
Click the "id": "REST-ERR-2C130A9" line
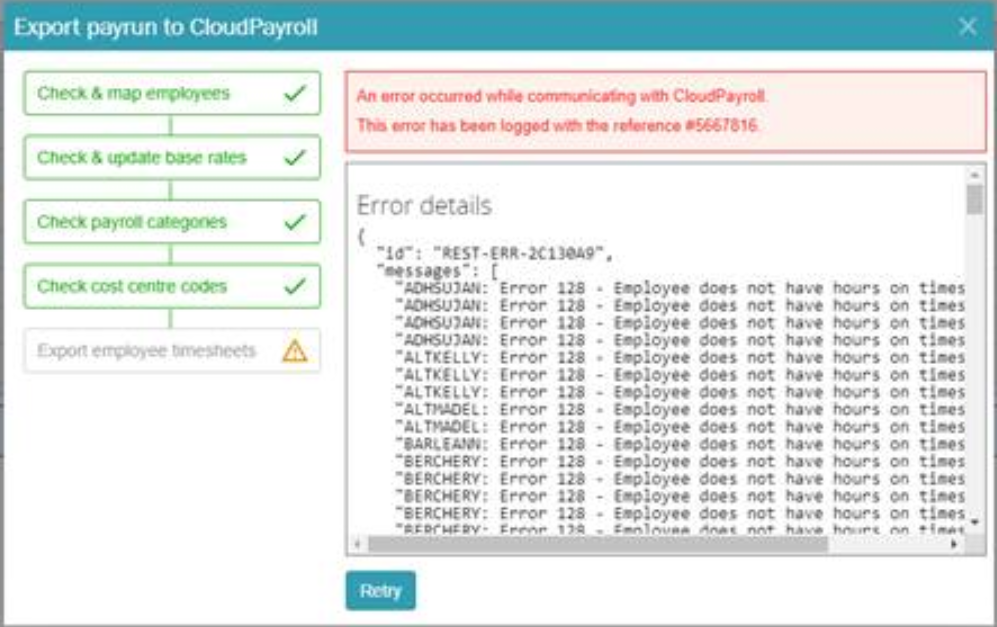pyautogui.click(x=495, y=254)
